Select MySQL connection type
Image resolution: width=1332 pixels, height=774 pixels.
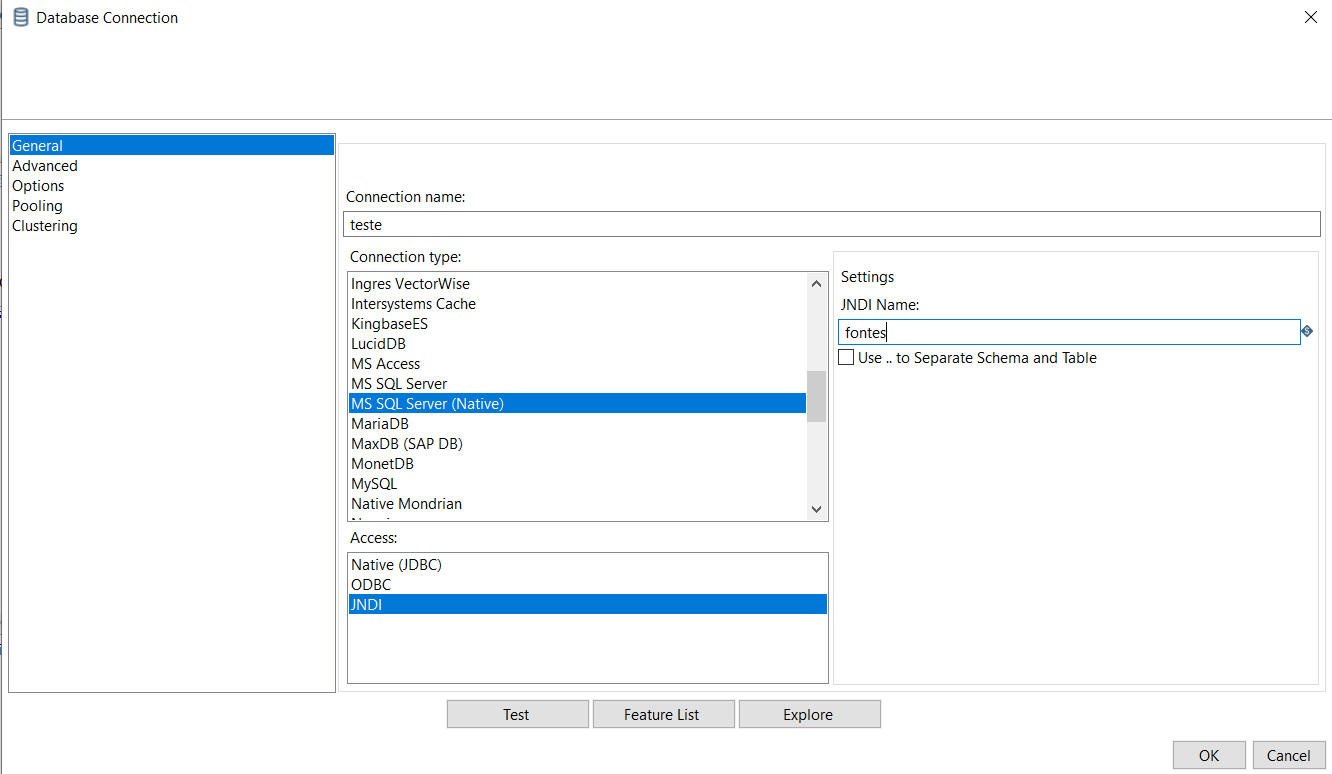coord(577,483)
